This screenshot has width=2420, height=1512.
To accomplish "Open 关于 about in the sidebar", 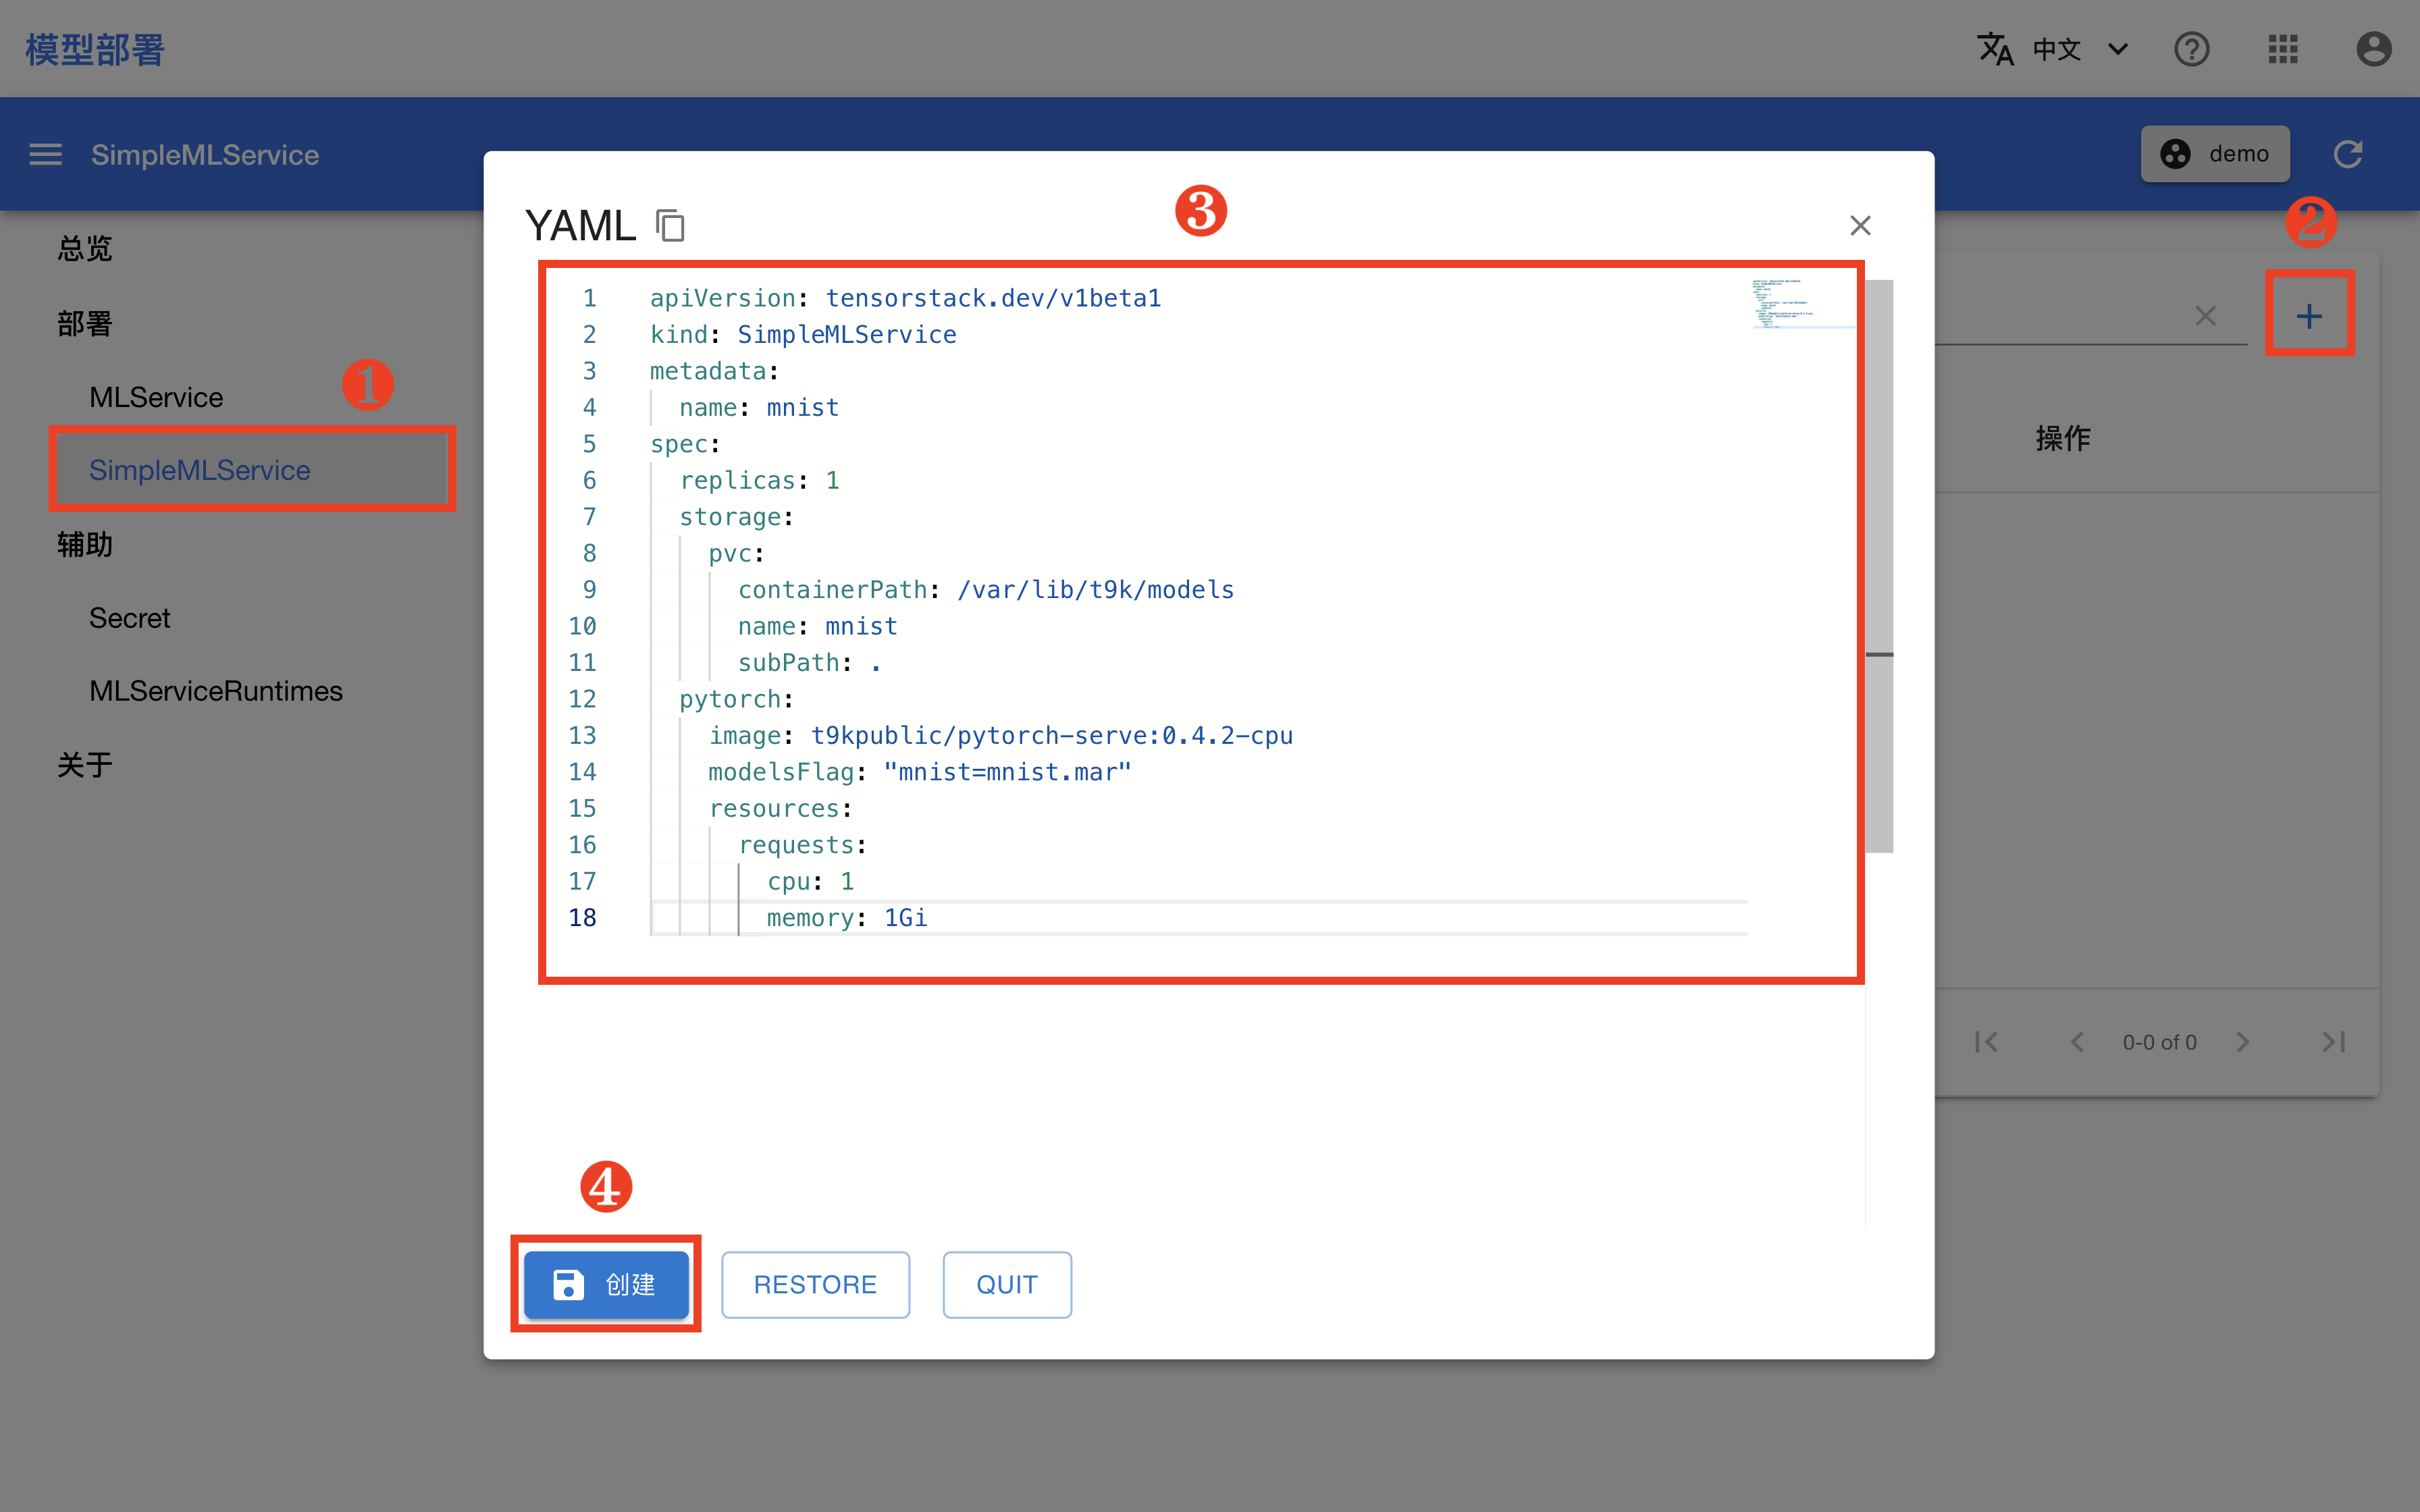I will (x=85, y=765).
